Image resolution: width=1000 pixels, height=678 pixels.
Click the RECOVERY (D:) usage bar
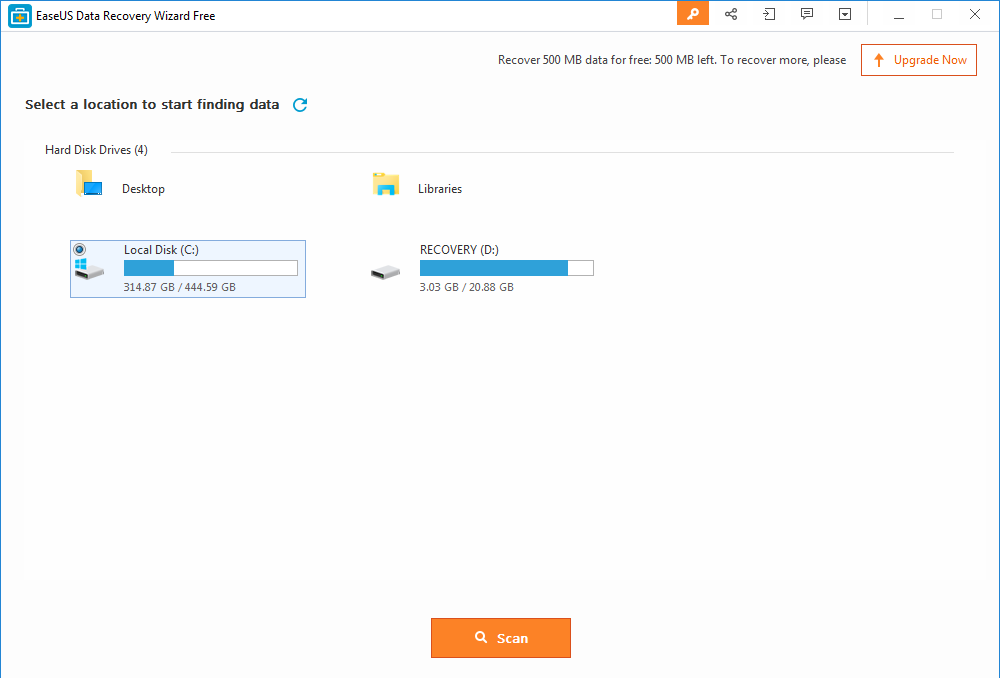[506, 268]
